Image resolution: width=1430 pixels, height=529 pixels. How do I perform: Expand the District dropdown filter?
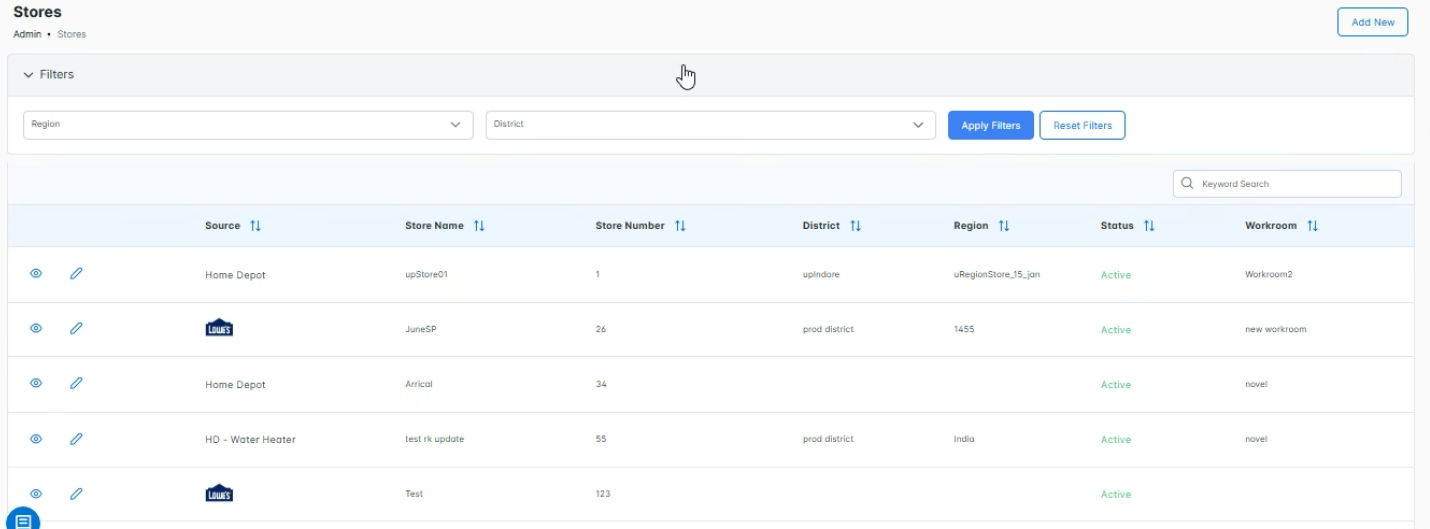tap(710, 125)
